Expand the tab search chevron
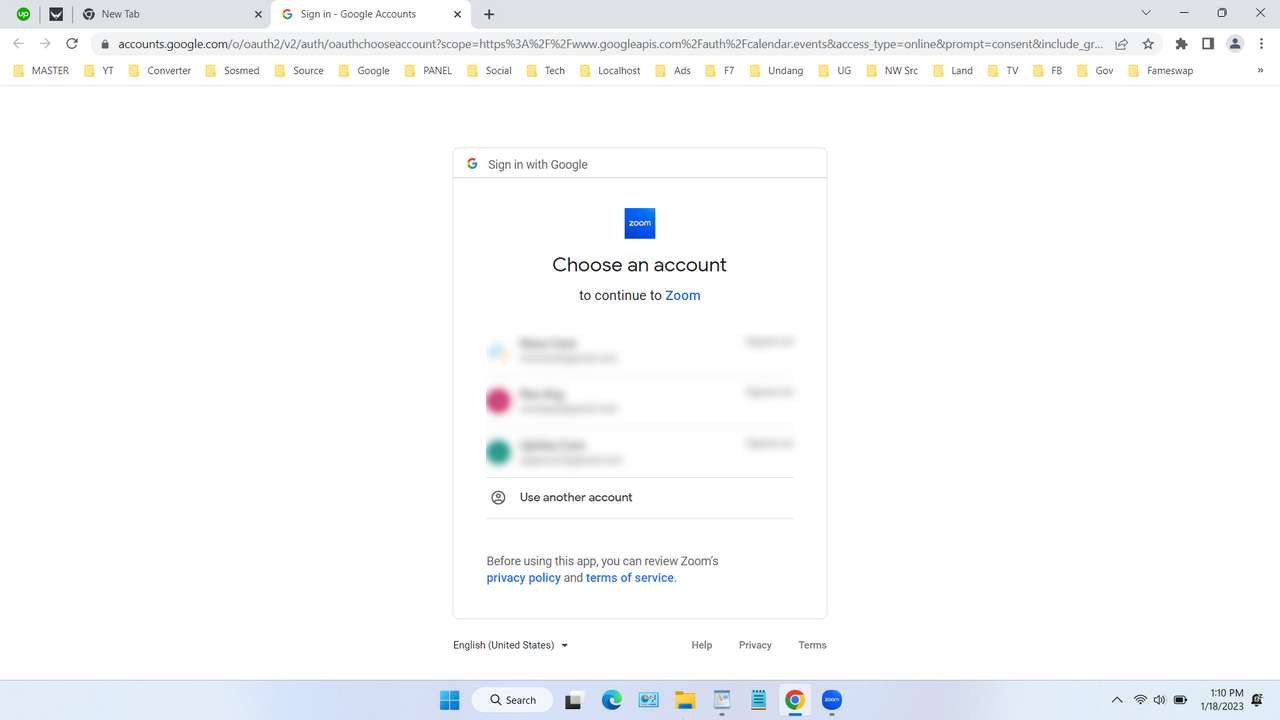This screenshot has width=1280, height=720. coord(1145,13)
